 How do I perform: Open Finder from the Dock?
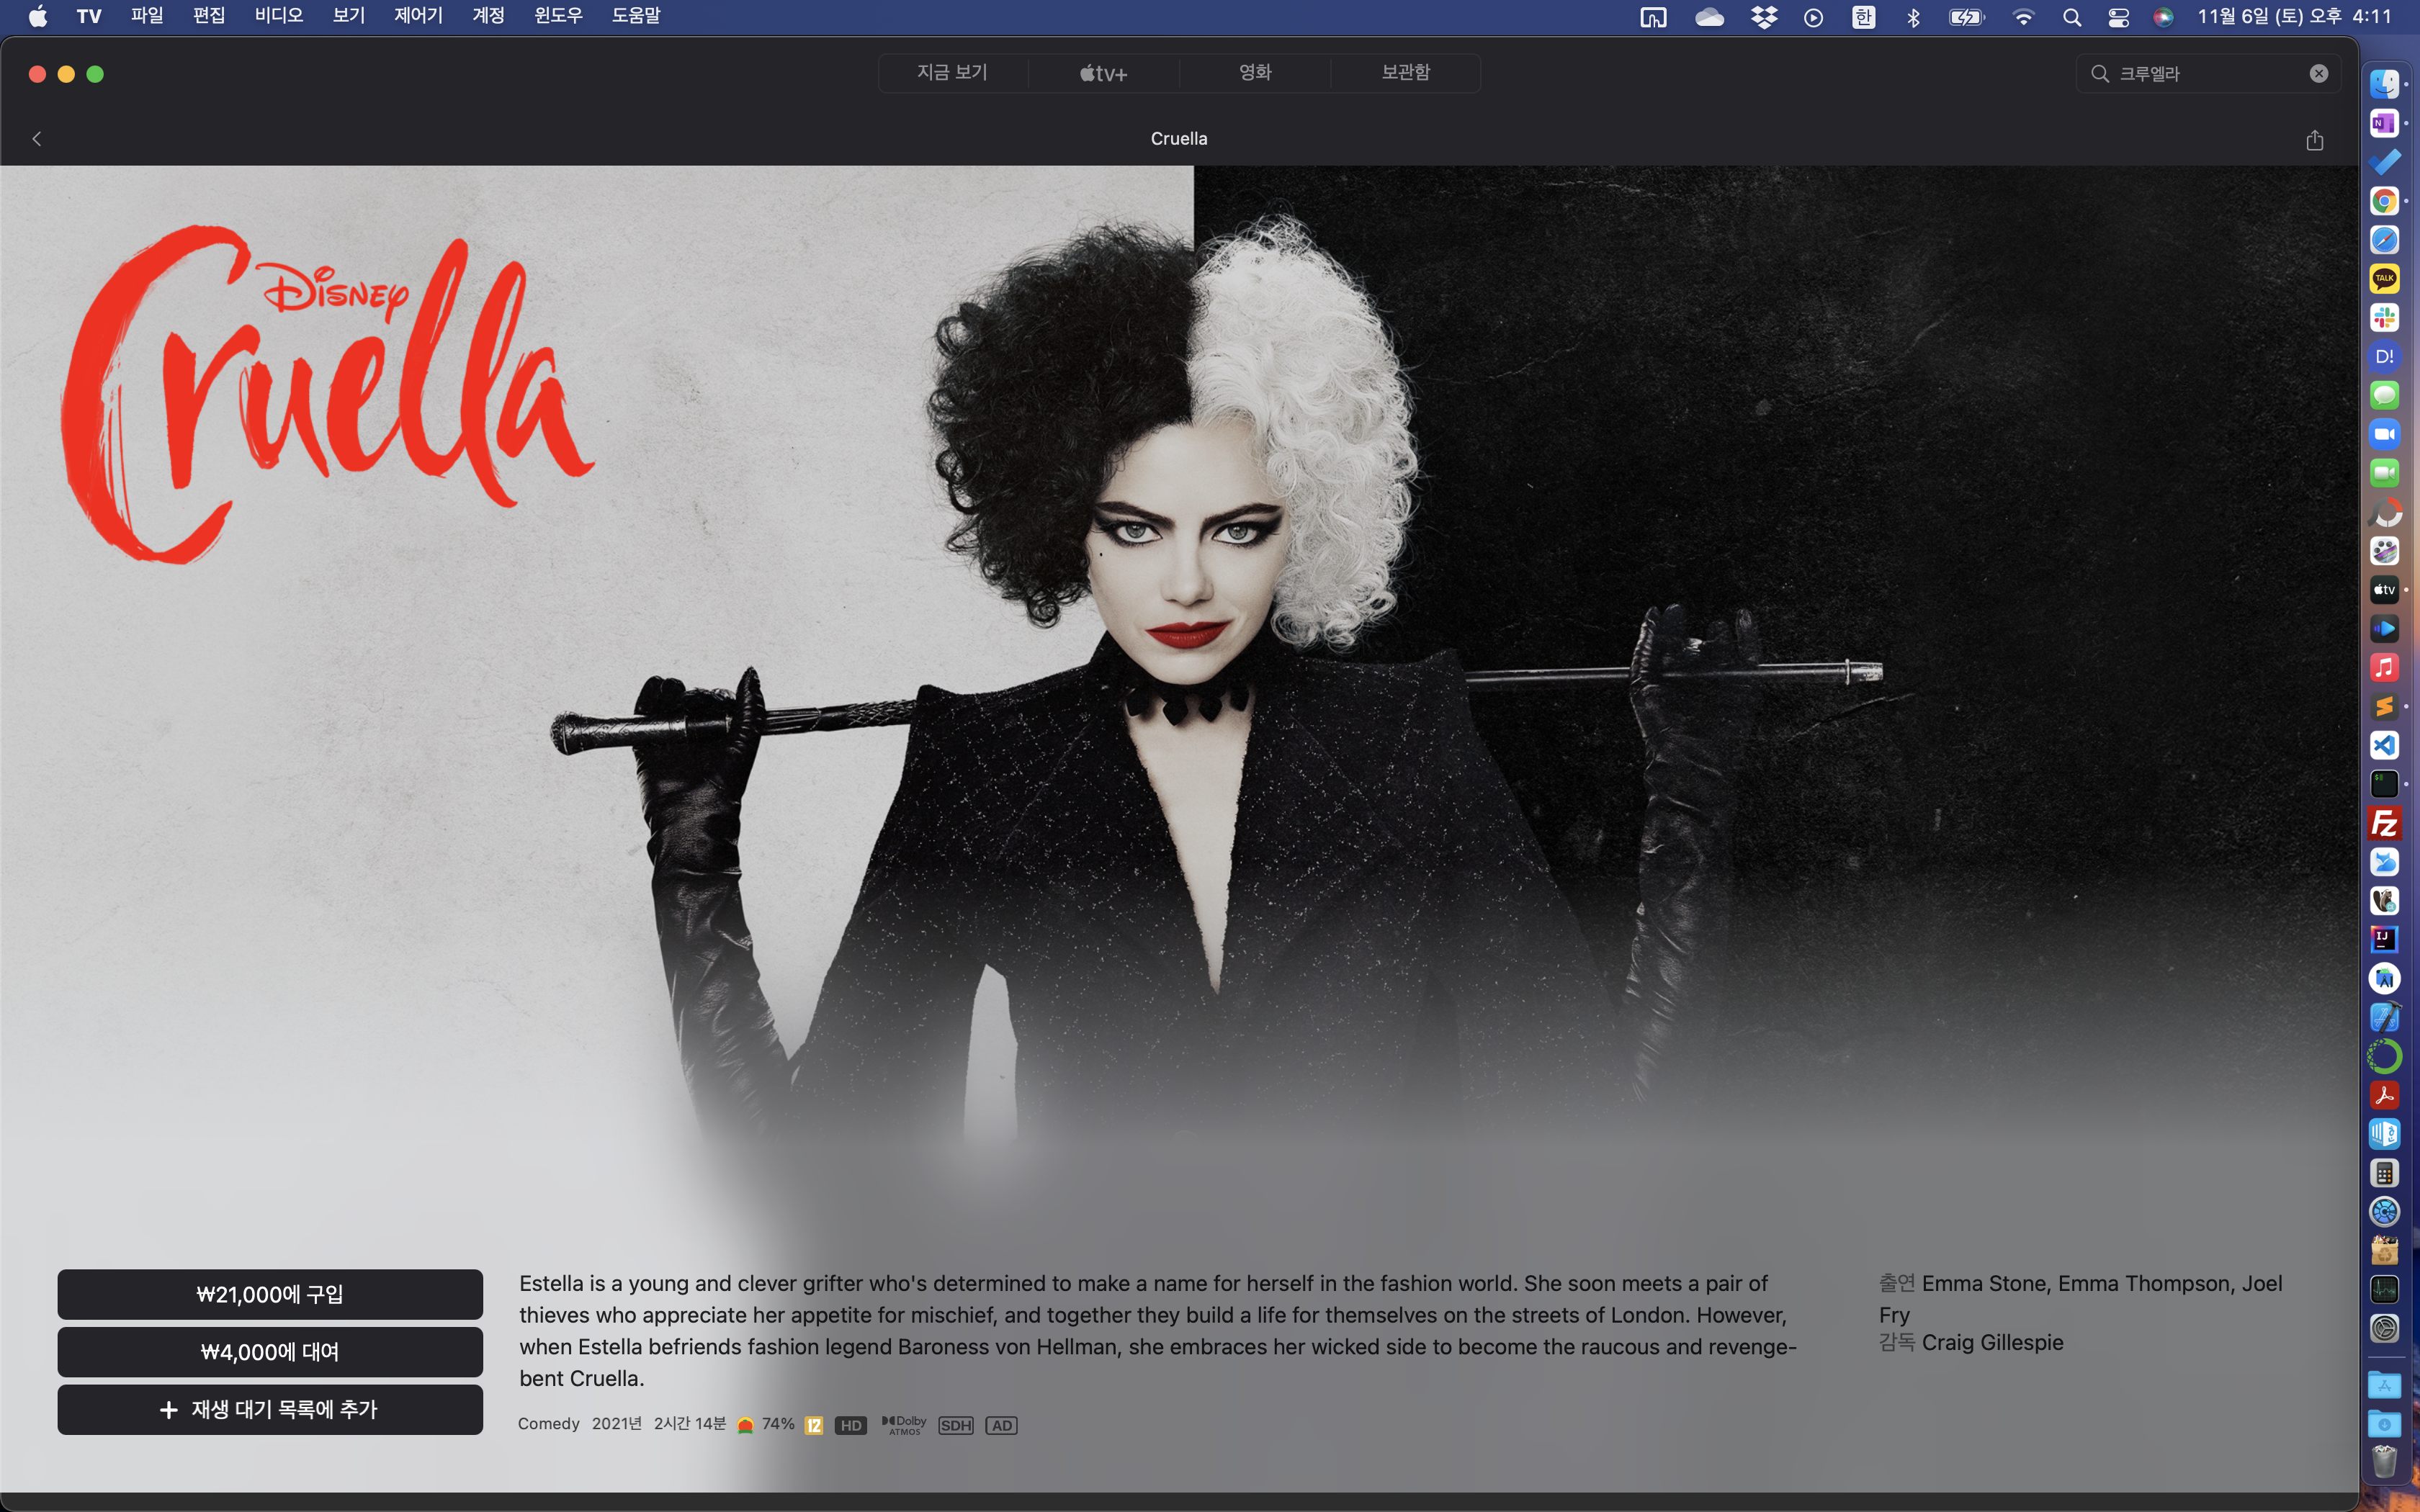[x=2384, y=85]
